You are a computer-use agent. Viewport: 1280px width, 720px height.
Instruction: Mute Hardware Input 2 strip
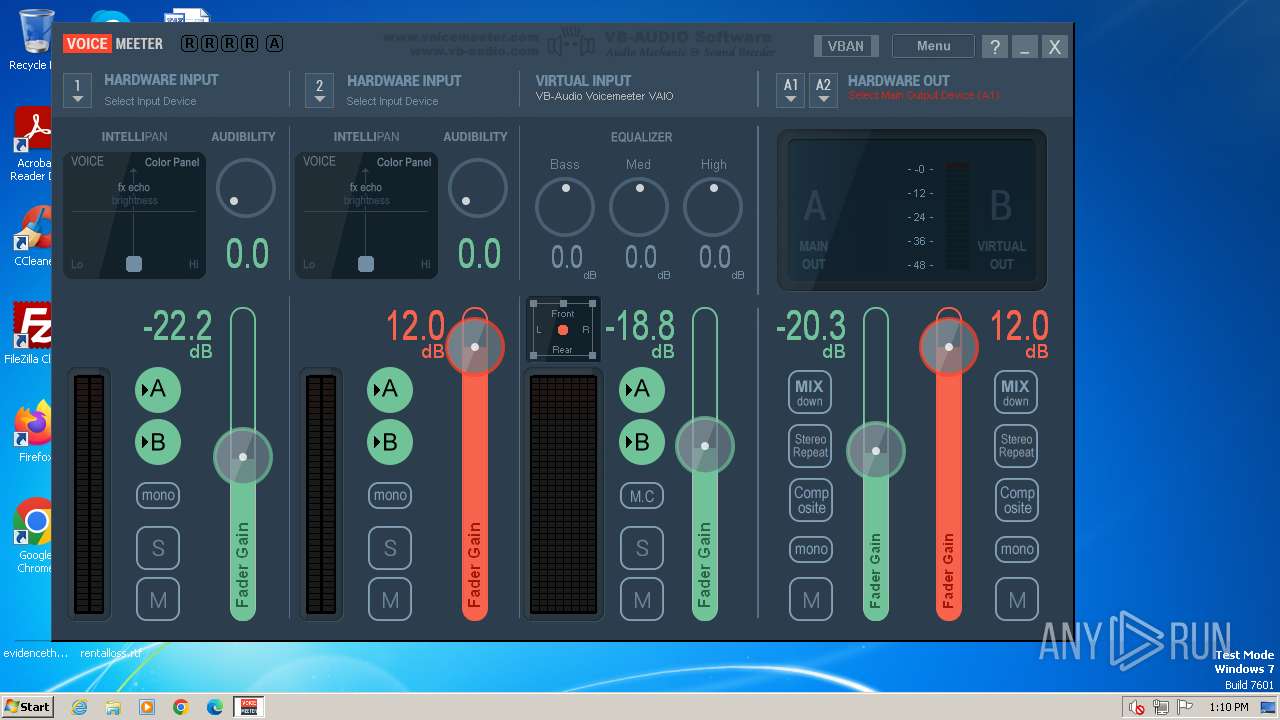coord(390,600)
